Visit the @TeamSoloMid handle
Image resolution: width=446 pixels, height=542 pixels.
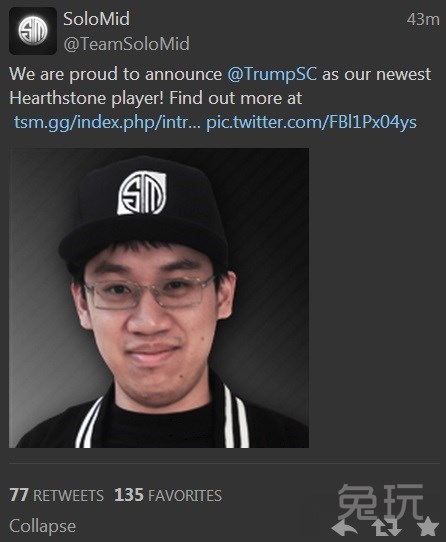click(x=127, y=44)
